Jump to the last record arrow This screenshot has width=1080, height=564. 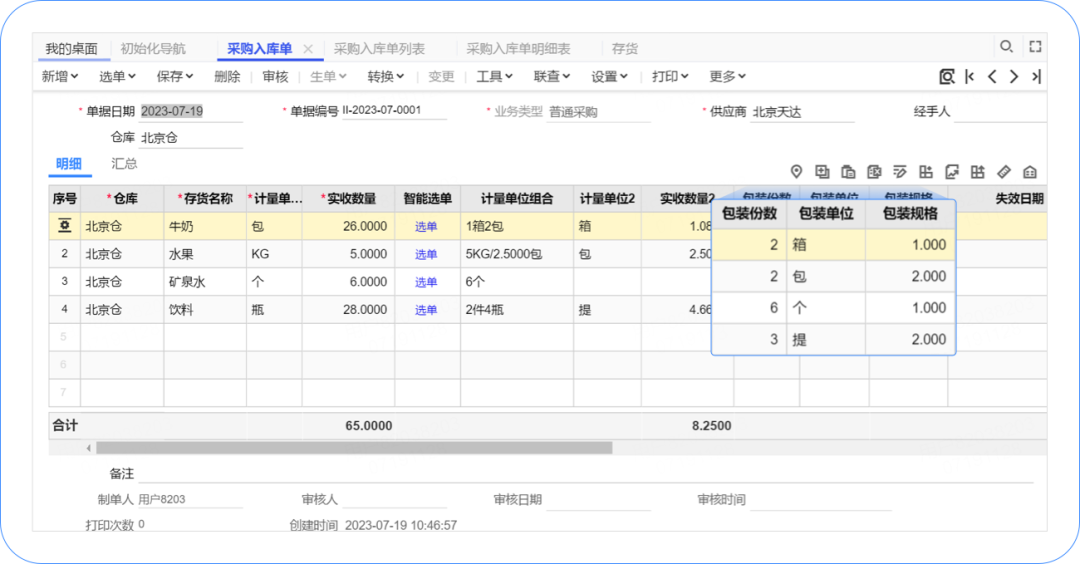(1036, 77)
